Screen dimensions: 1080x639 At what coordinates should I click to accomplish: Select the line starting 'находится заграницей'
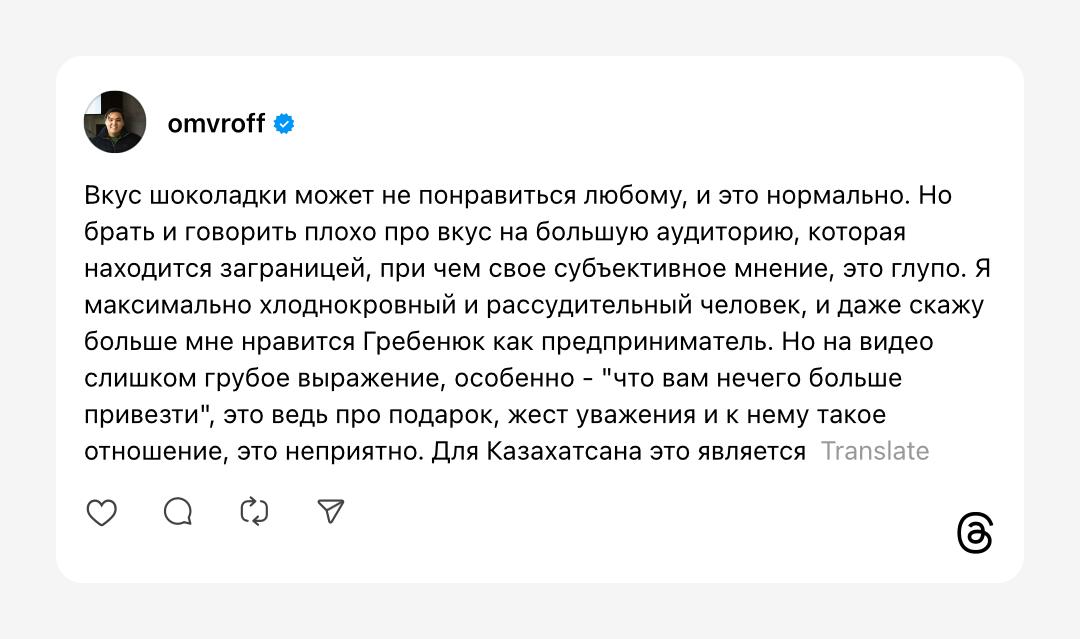point(537,269)
